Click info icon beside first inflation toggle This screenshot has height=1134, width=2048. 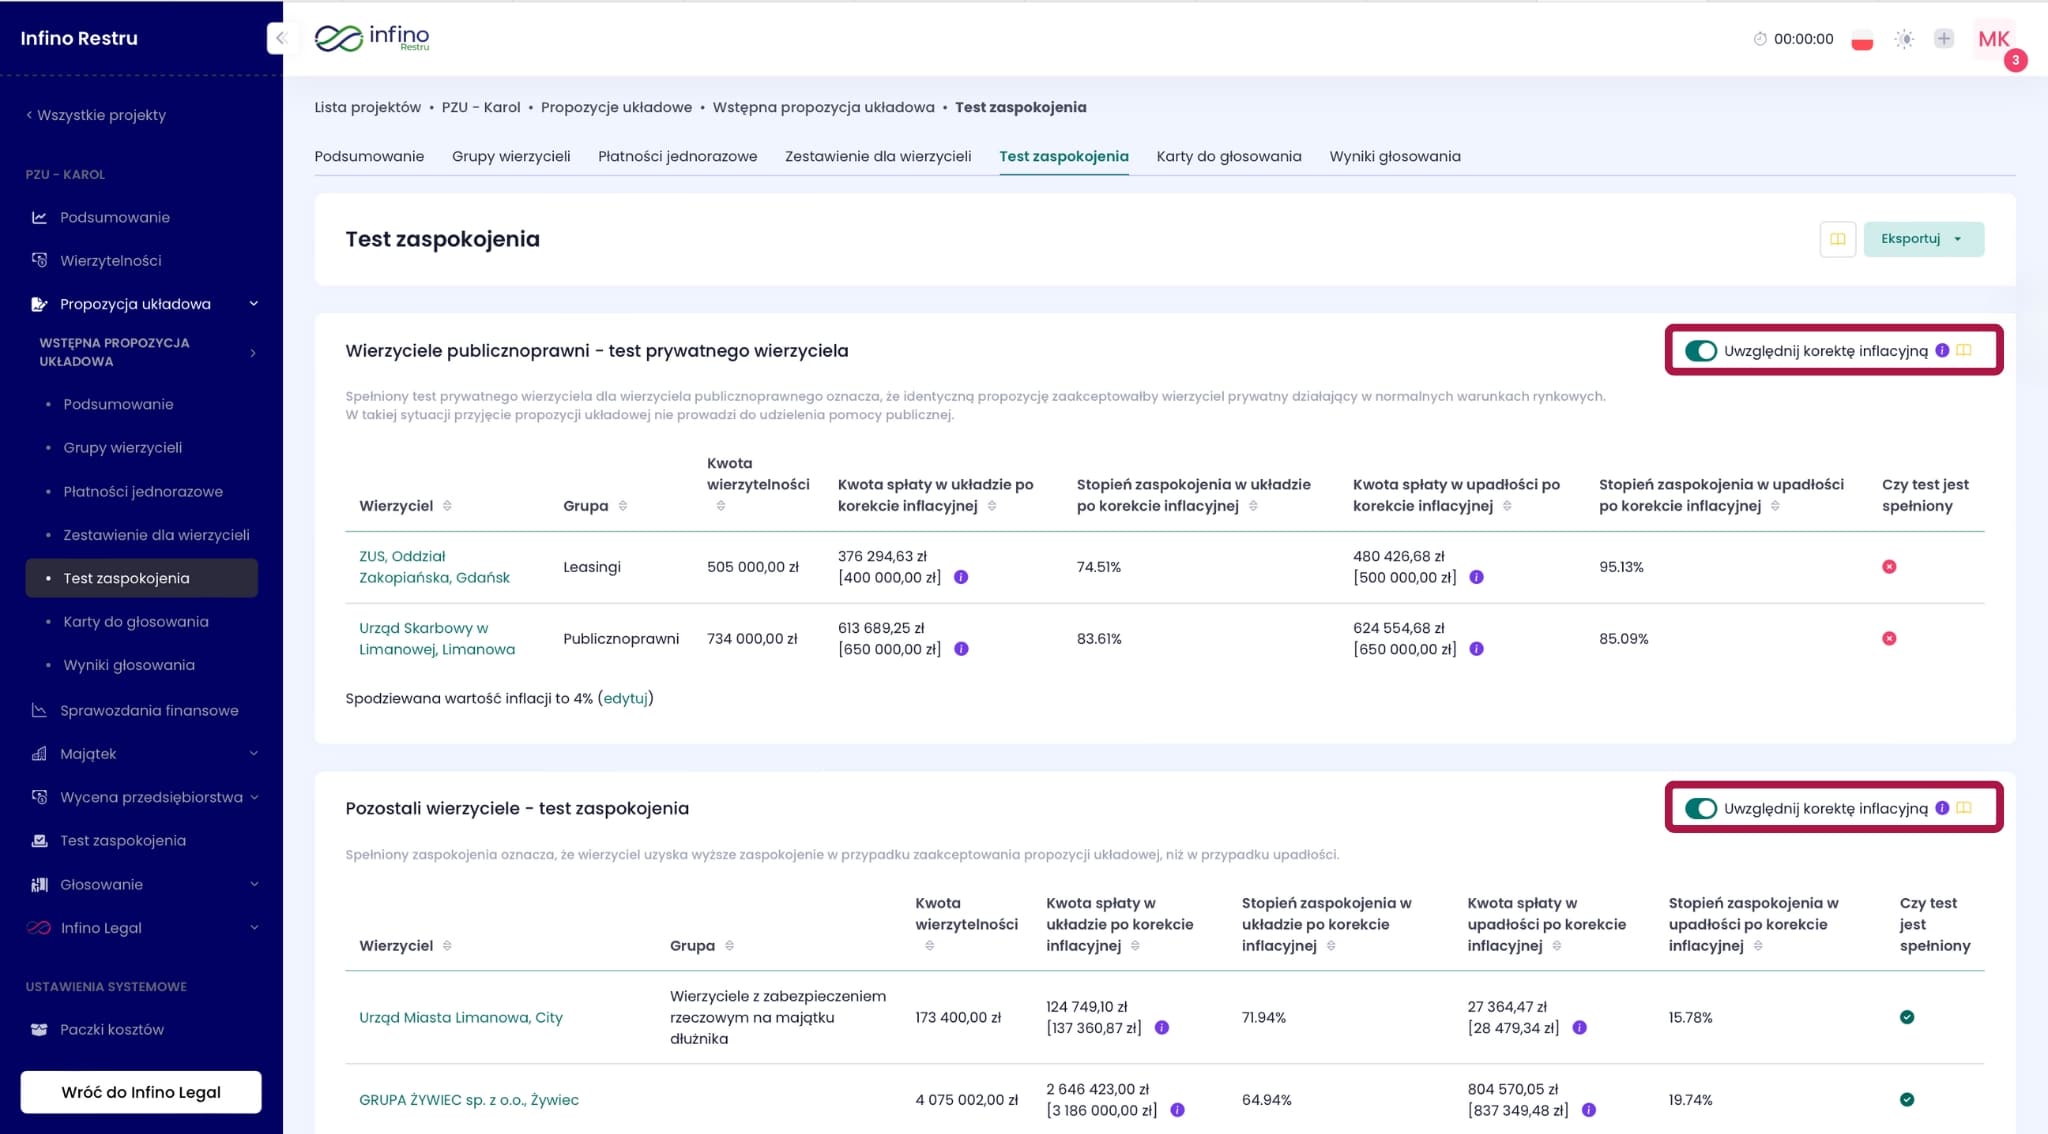pyautogui.click(x=1942, y=350)
